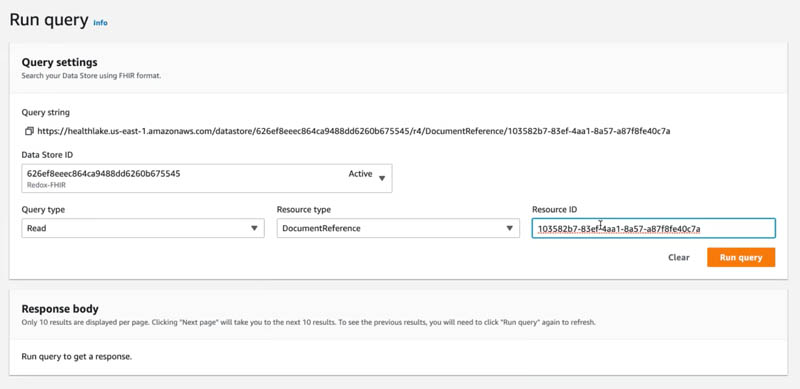
Task: Click the Active status label
Action: pyautogui.click(x=360, y=174)
